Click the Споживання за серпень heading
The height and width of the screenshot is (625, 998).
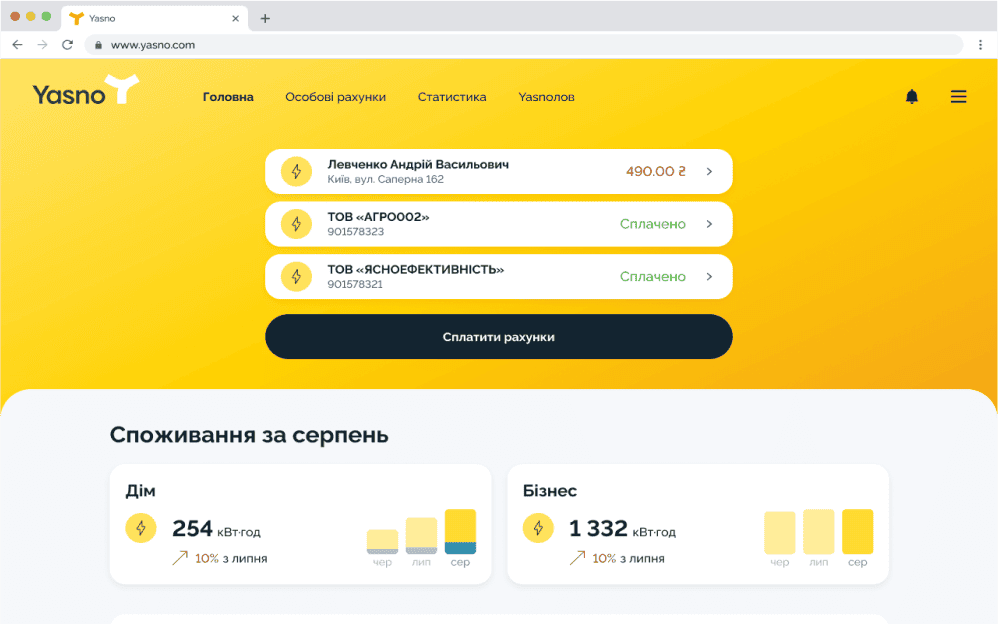pos(249,435)
